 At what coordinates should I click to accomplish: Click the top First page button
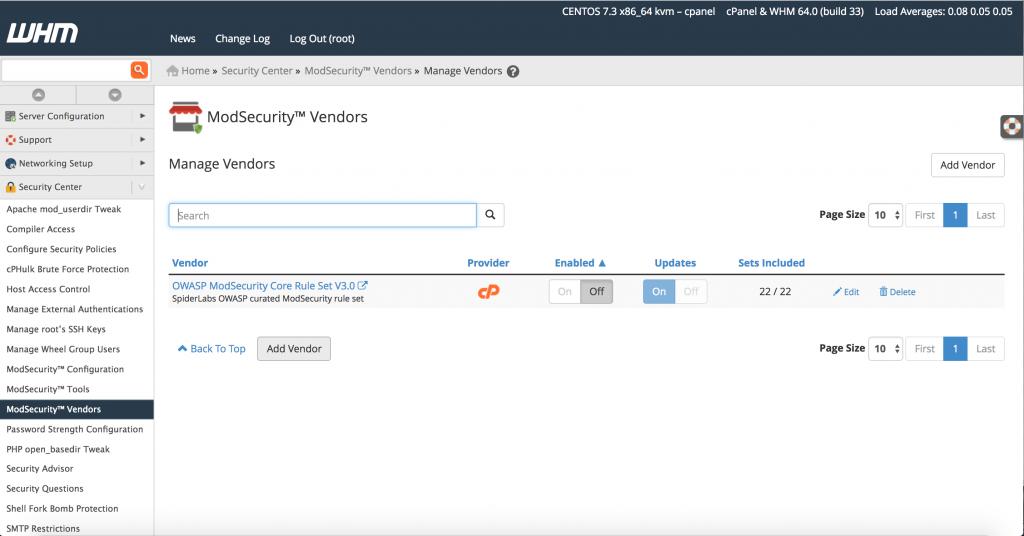pos(925,215)
